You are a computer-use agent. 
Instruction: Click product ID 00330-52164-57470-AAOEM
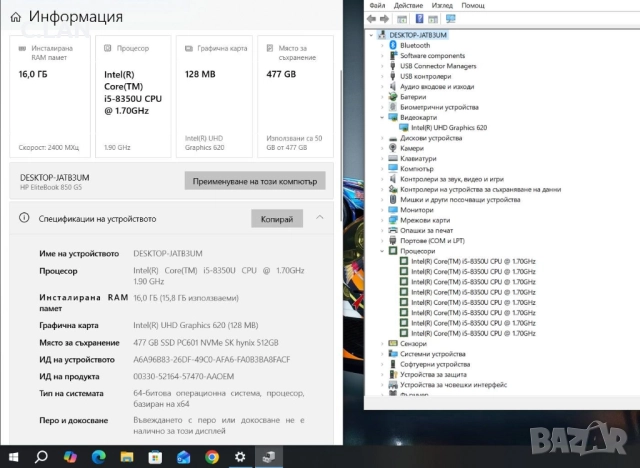[x=184, y=376]
